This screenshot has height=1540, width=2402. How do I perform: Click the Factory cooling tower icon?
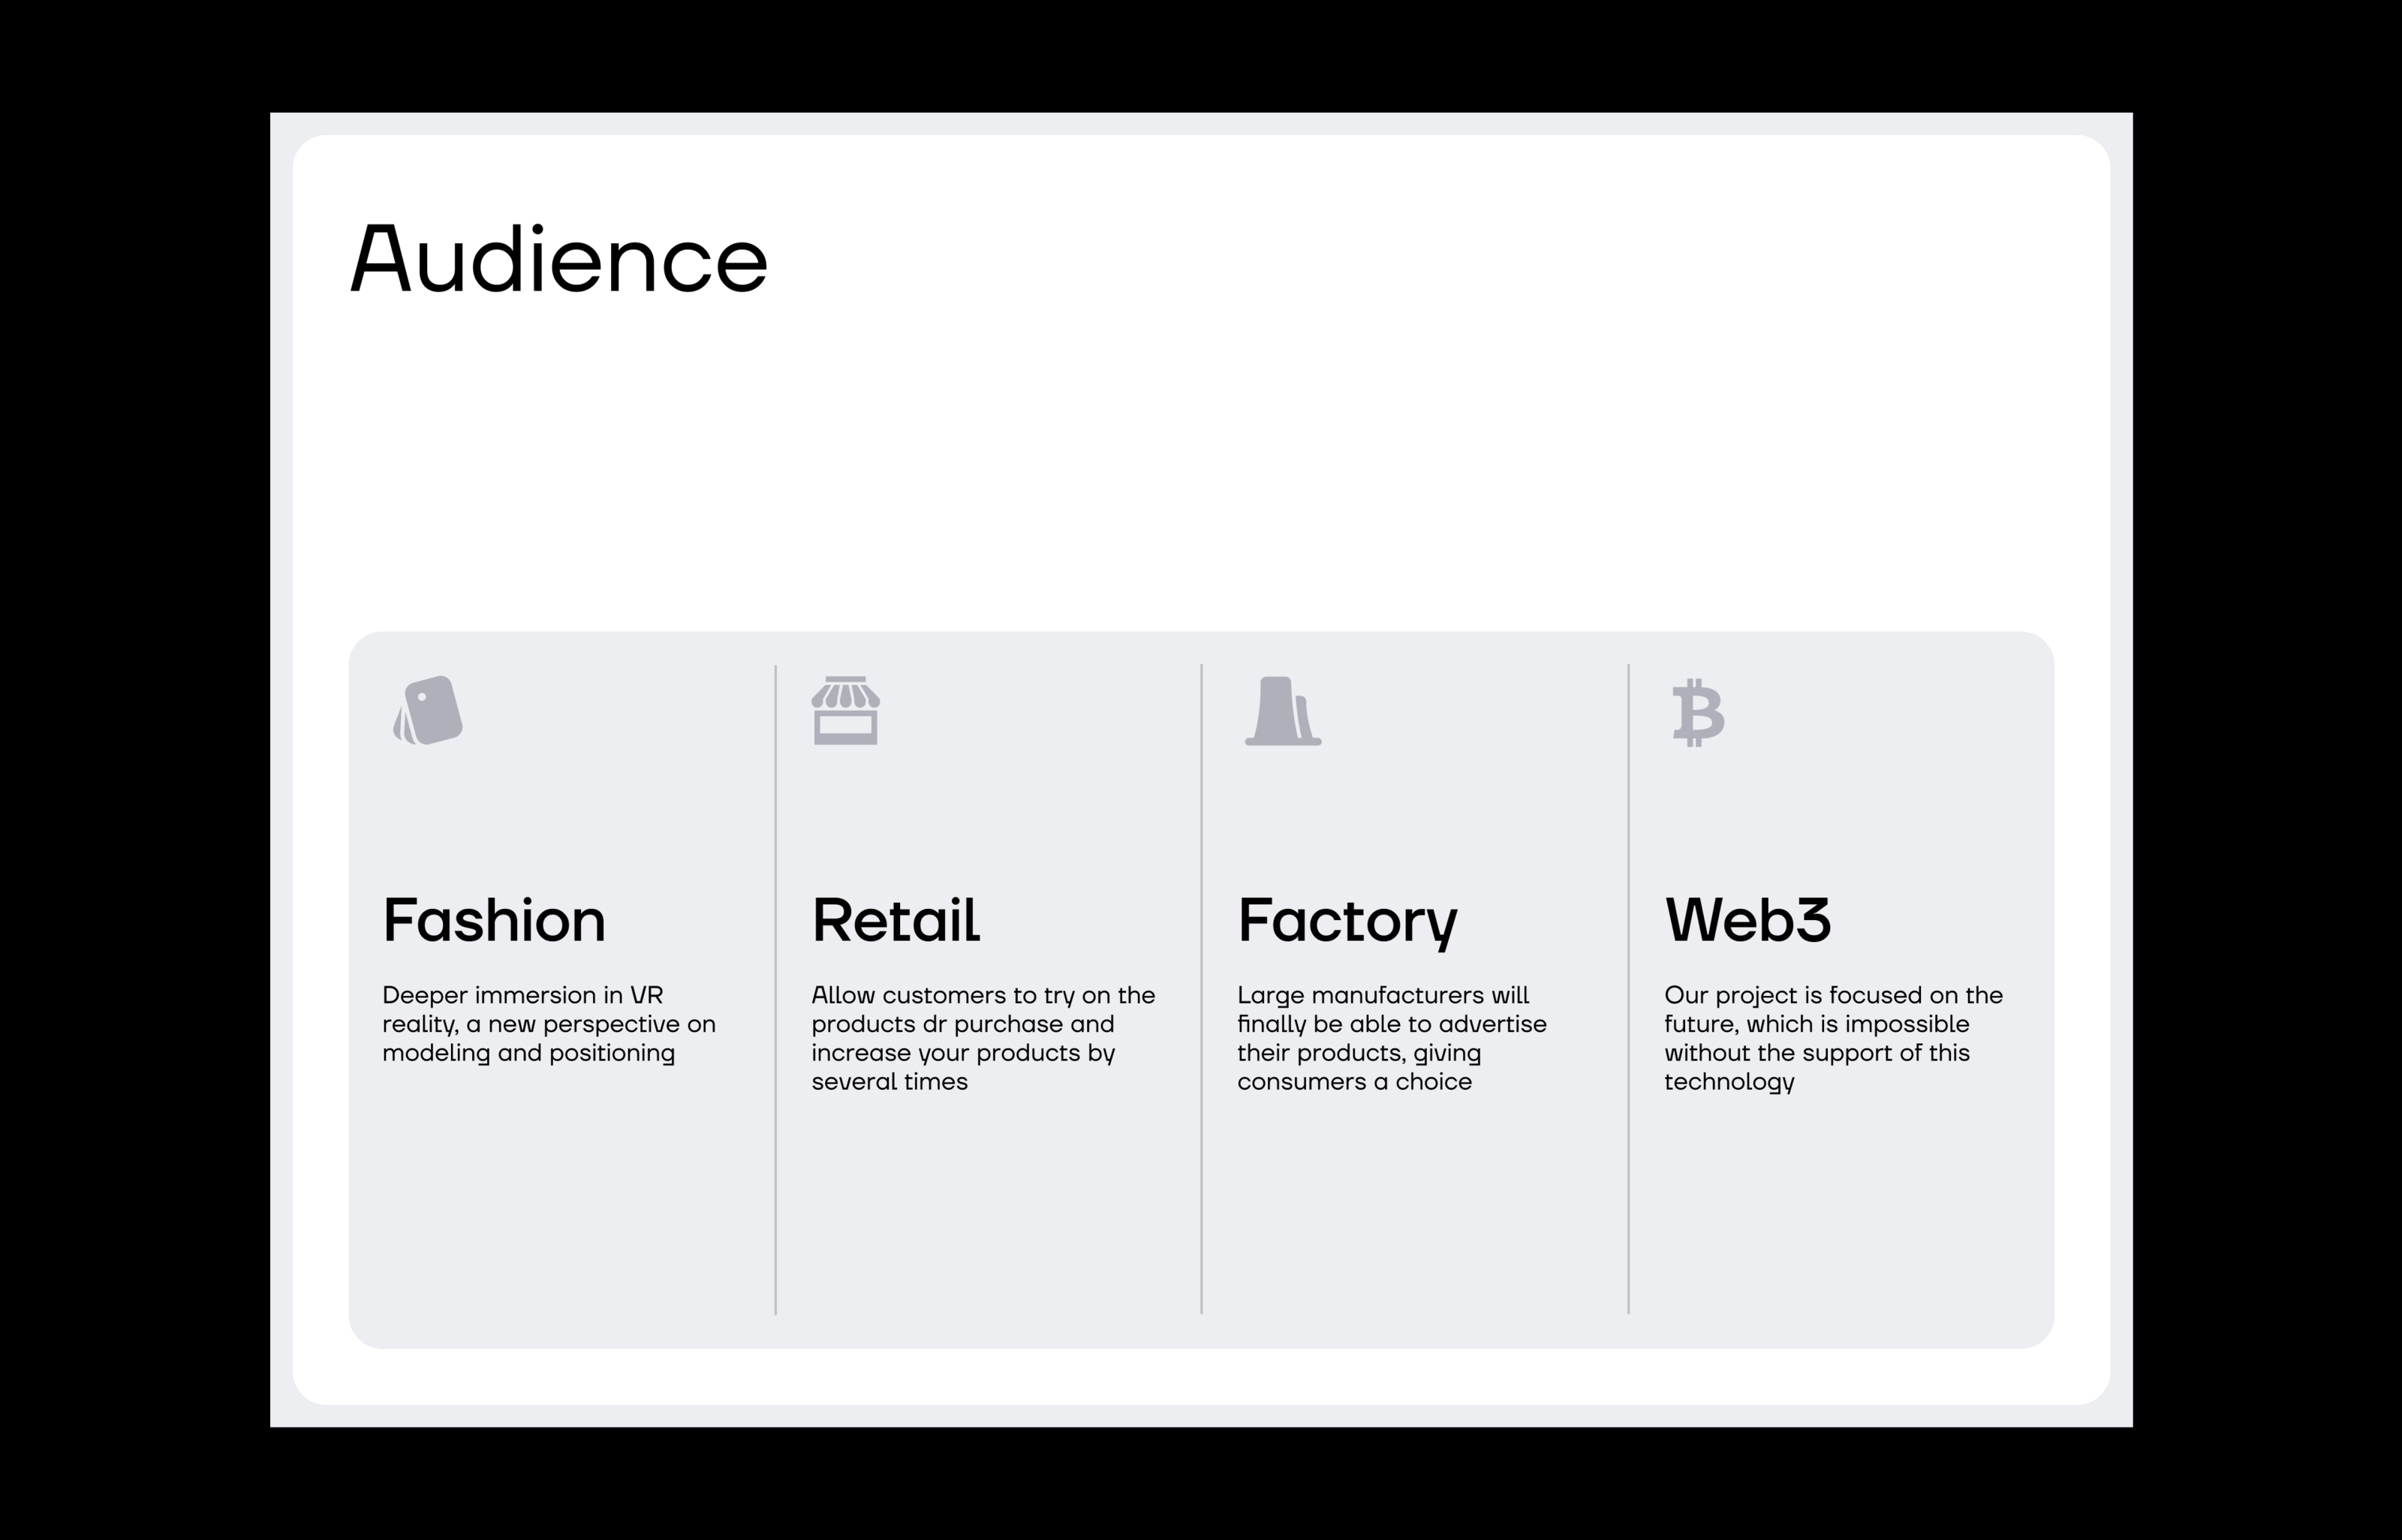click(x=1282, y=711)
